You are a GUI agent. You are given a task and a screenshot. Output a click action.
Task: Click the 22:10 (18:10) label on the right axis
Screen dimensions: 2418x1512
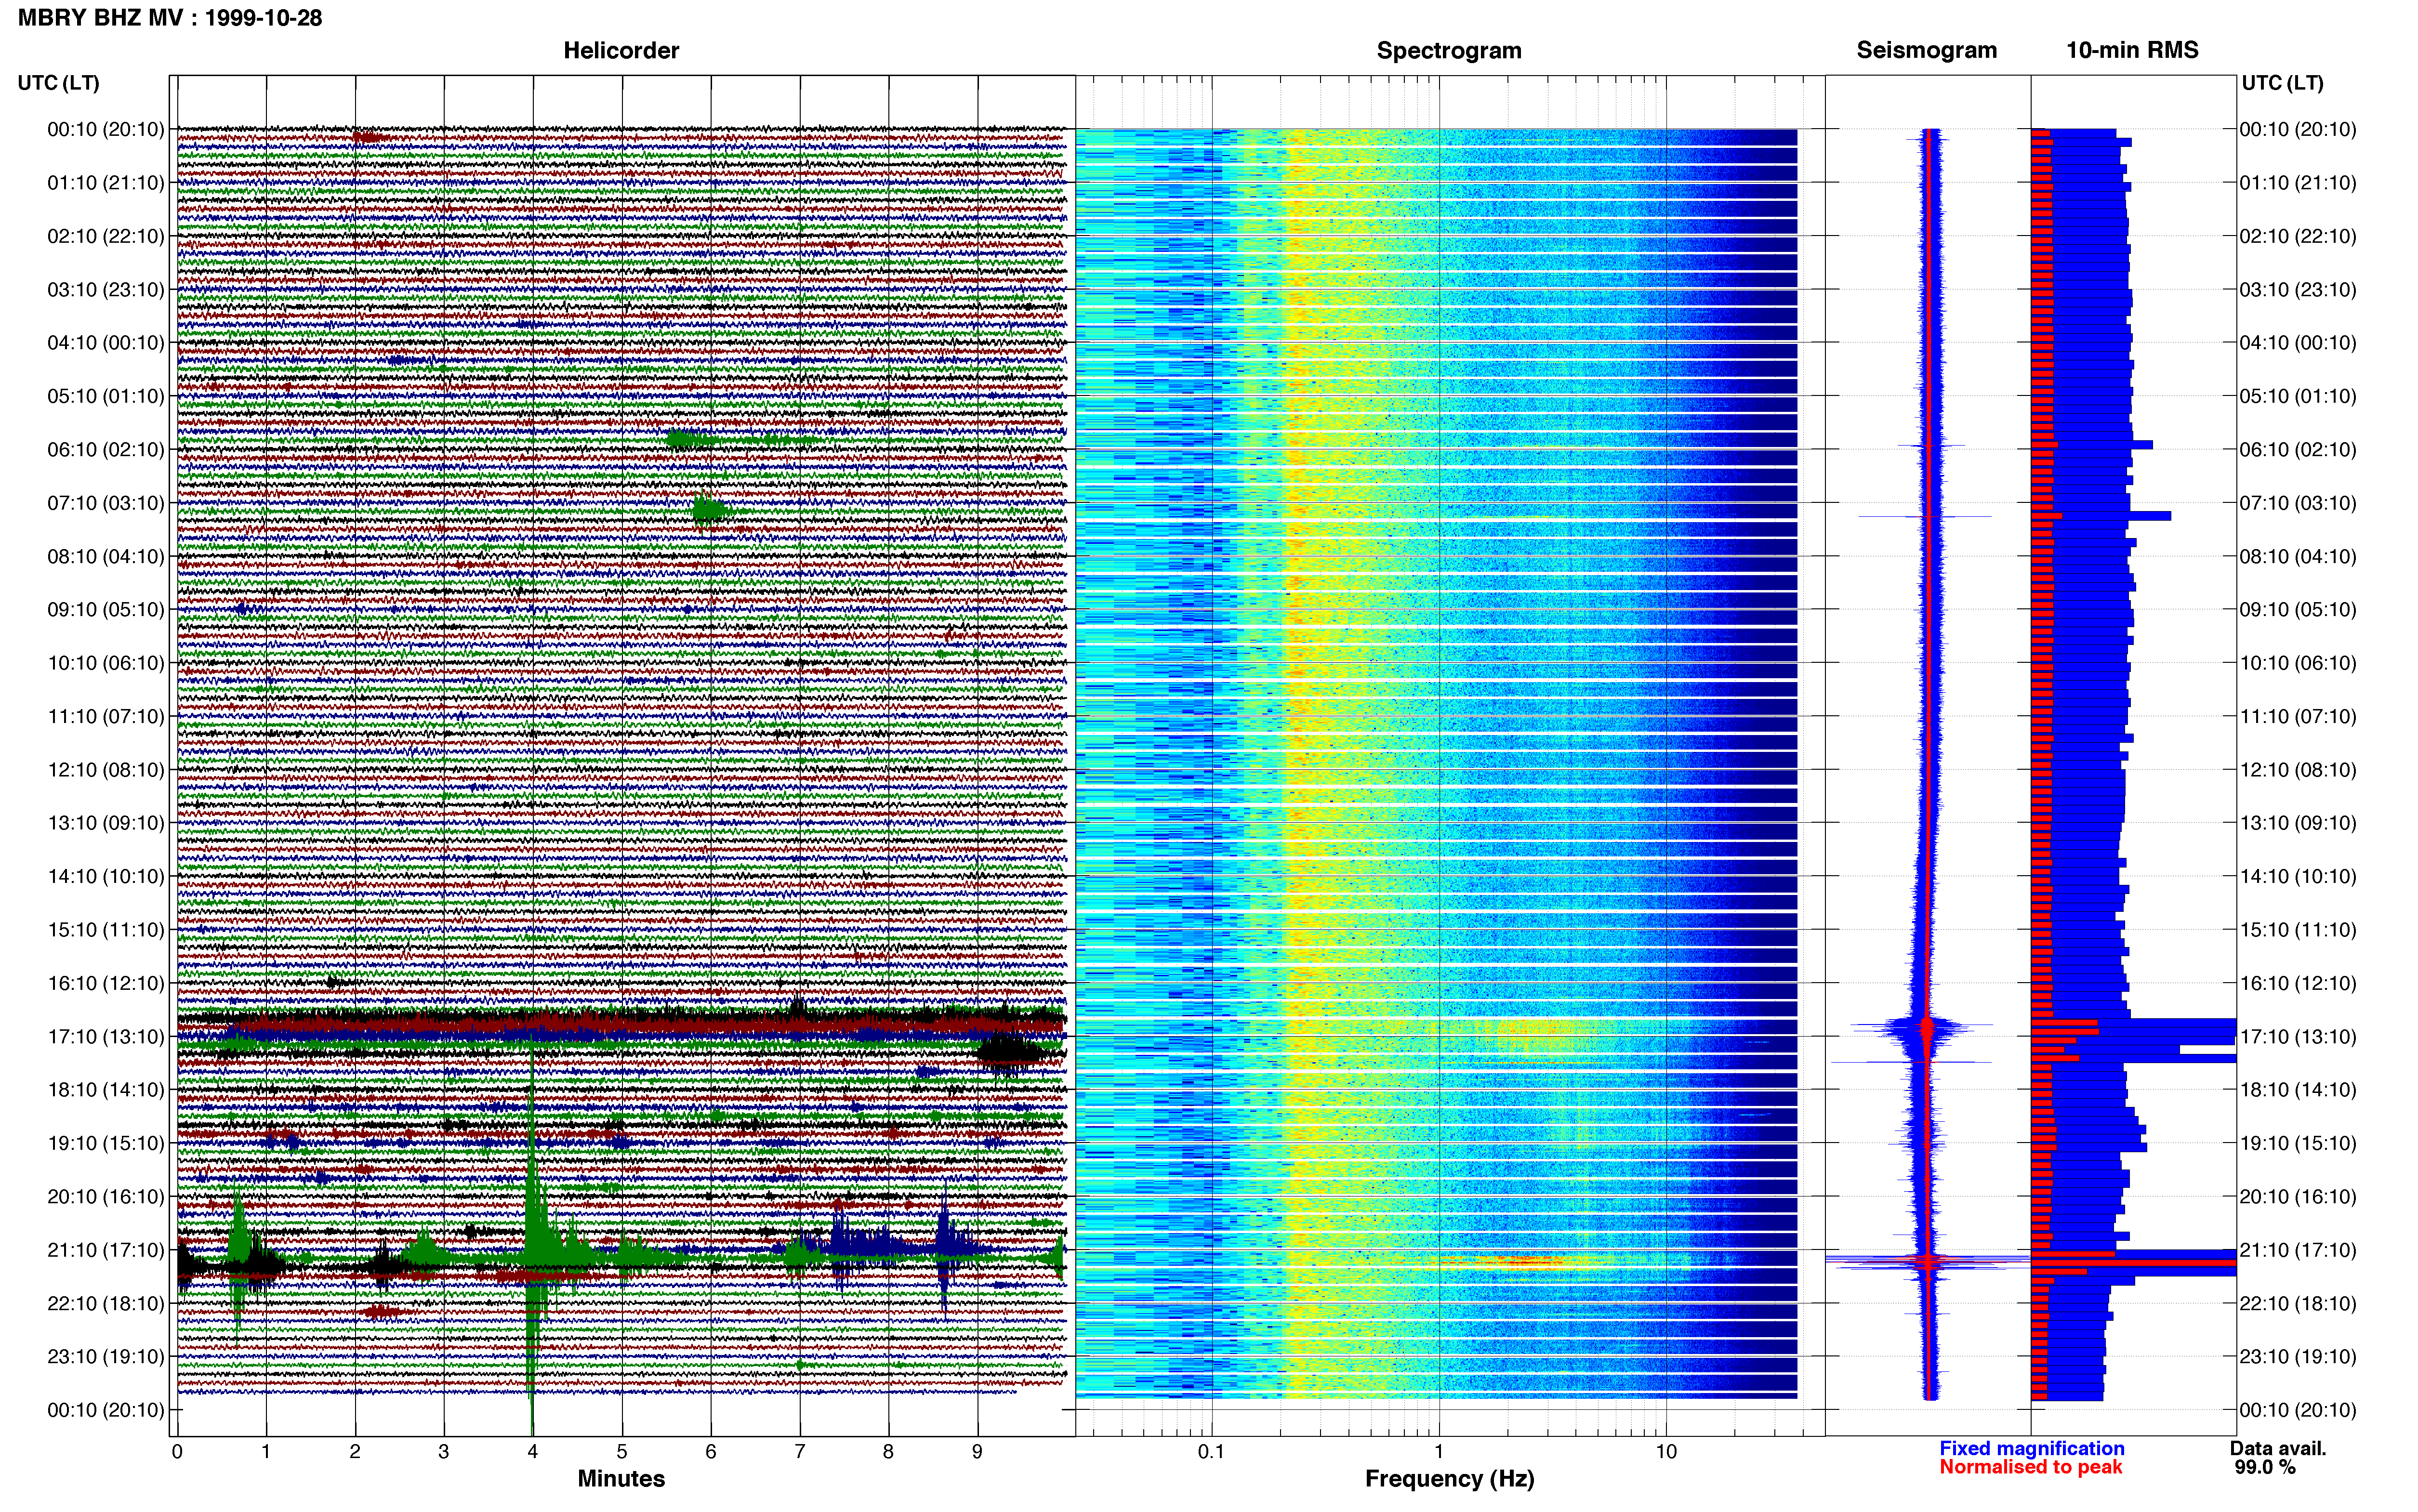click(2298, 1303)
